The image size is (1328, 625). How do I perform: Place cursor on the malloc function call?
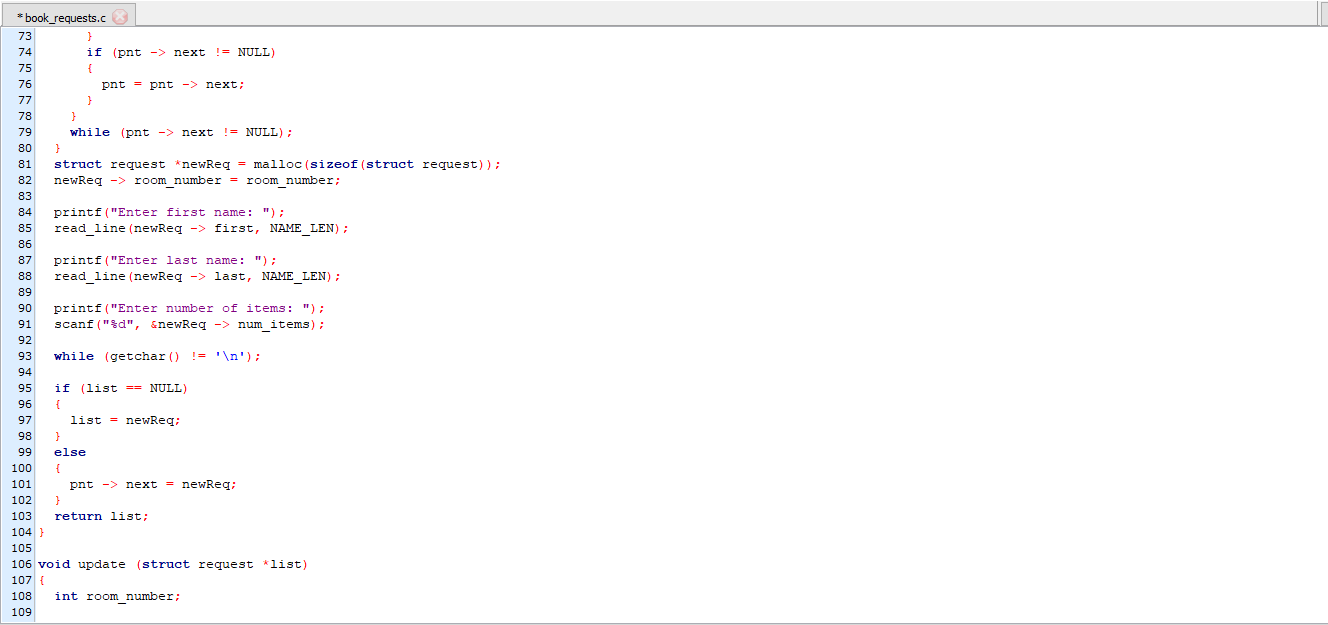click(279, 164)
